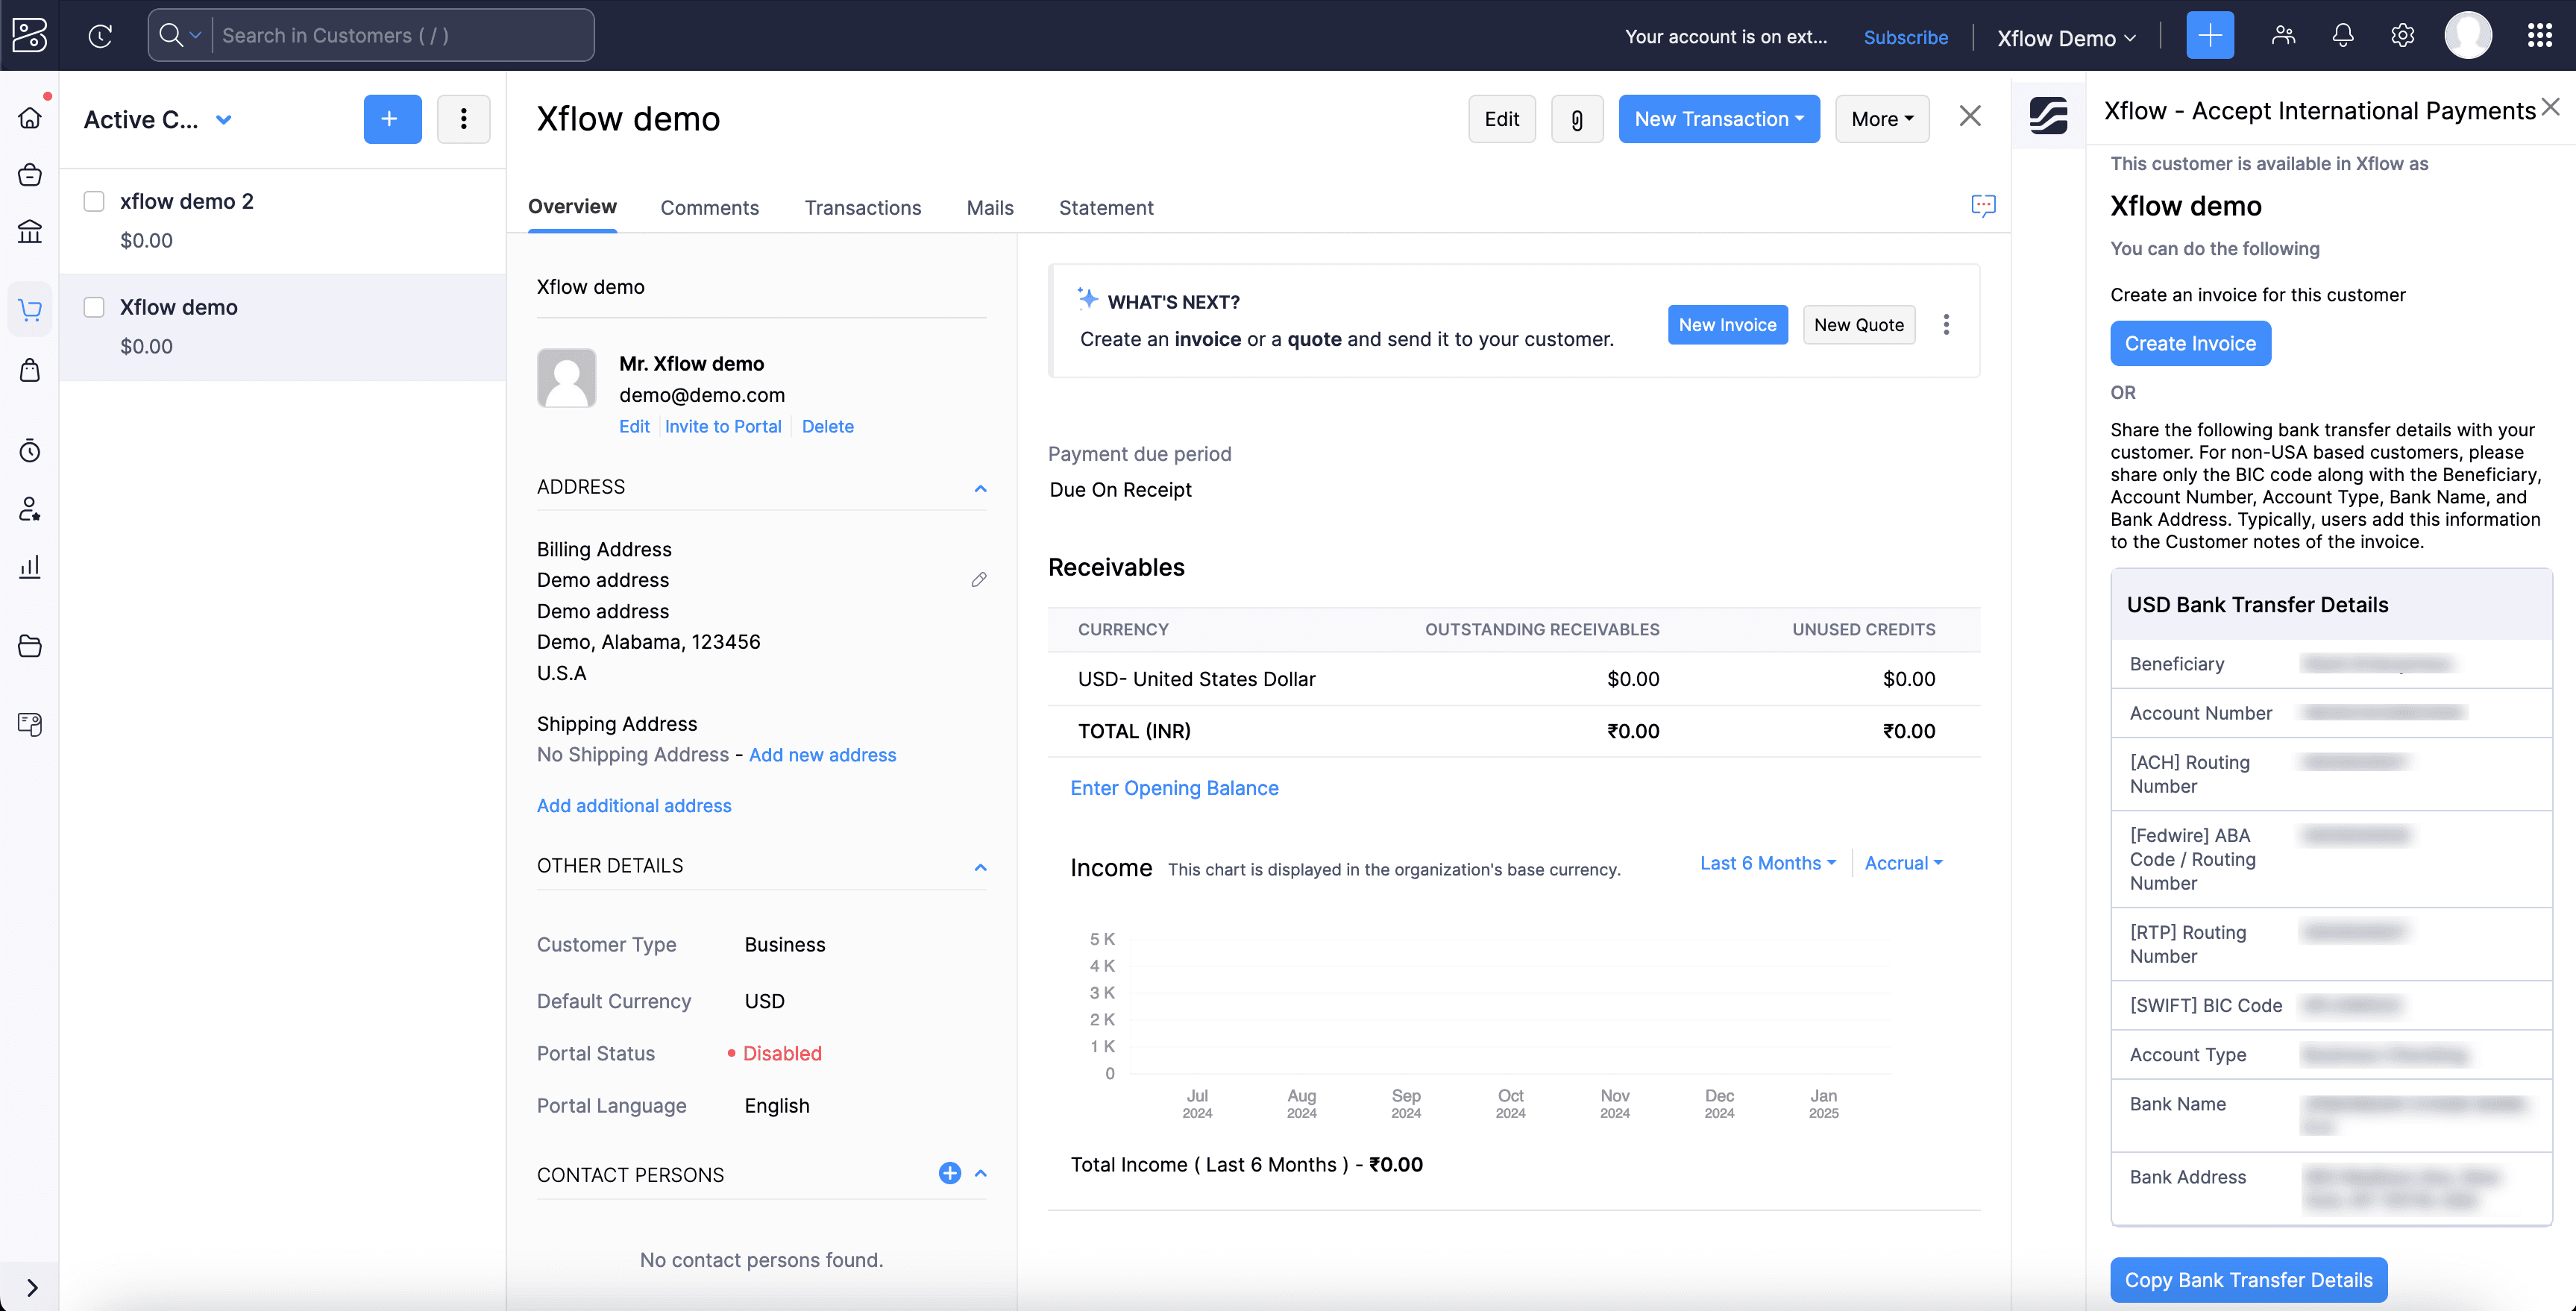
Task: Click Enter Opening Balance link
Action: point(1174,788)
